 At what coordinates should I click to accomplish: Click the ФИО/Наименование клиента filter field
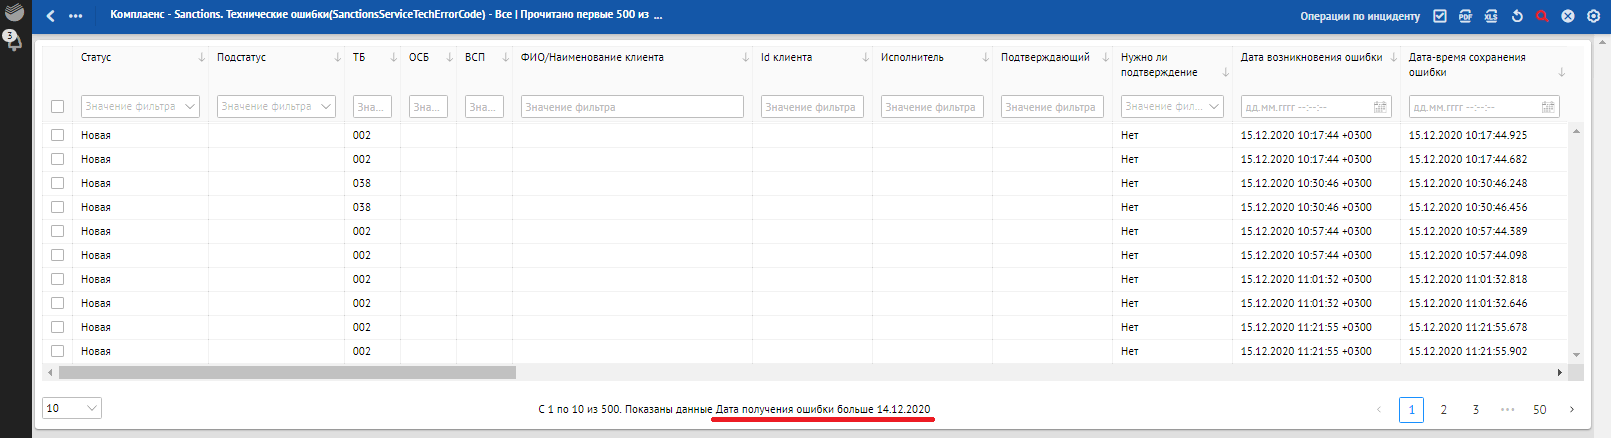[631, 107]
